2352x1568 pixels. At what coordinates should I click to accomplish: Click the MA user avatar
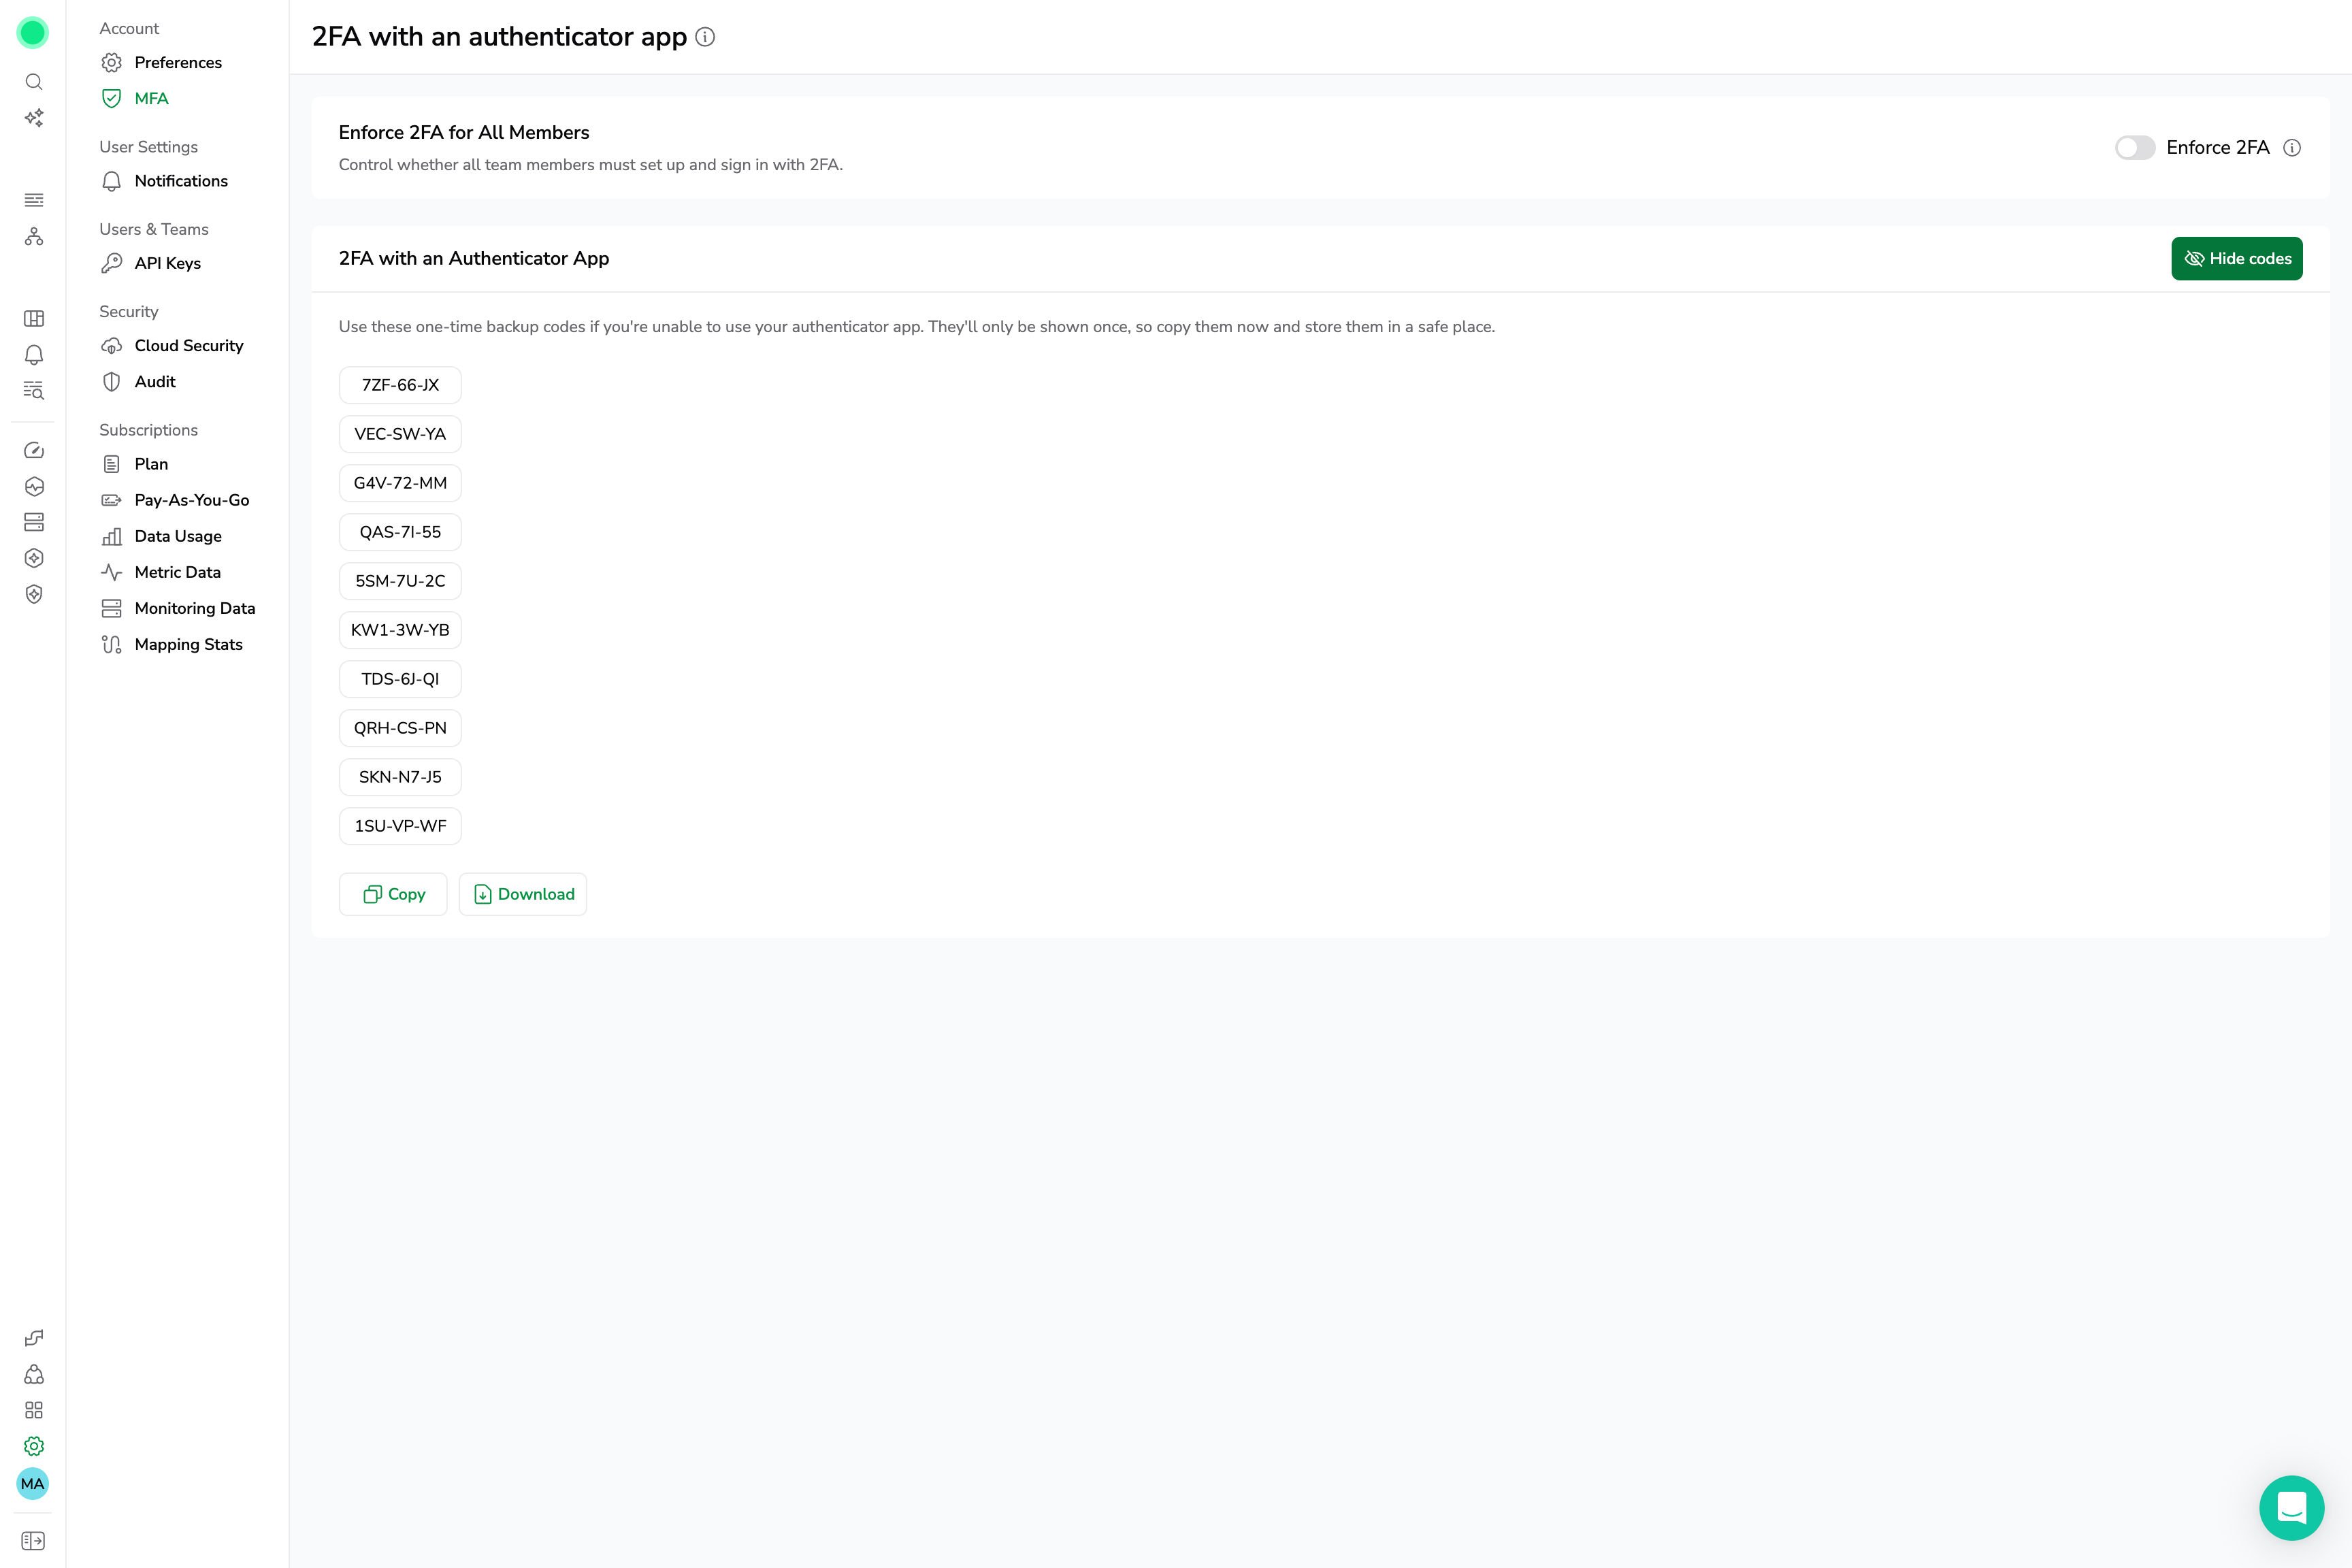coord(33,1484)
